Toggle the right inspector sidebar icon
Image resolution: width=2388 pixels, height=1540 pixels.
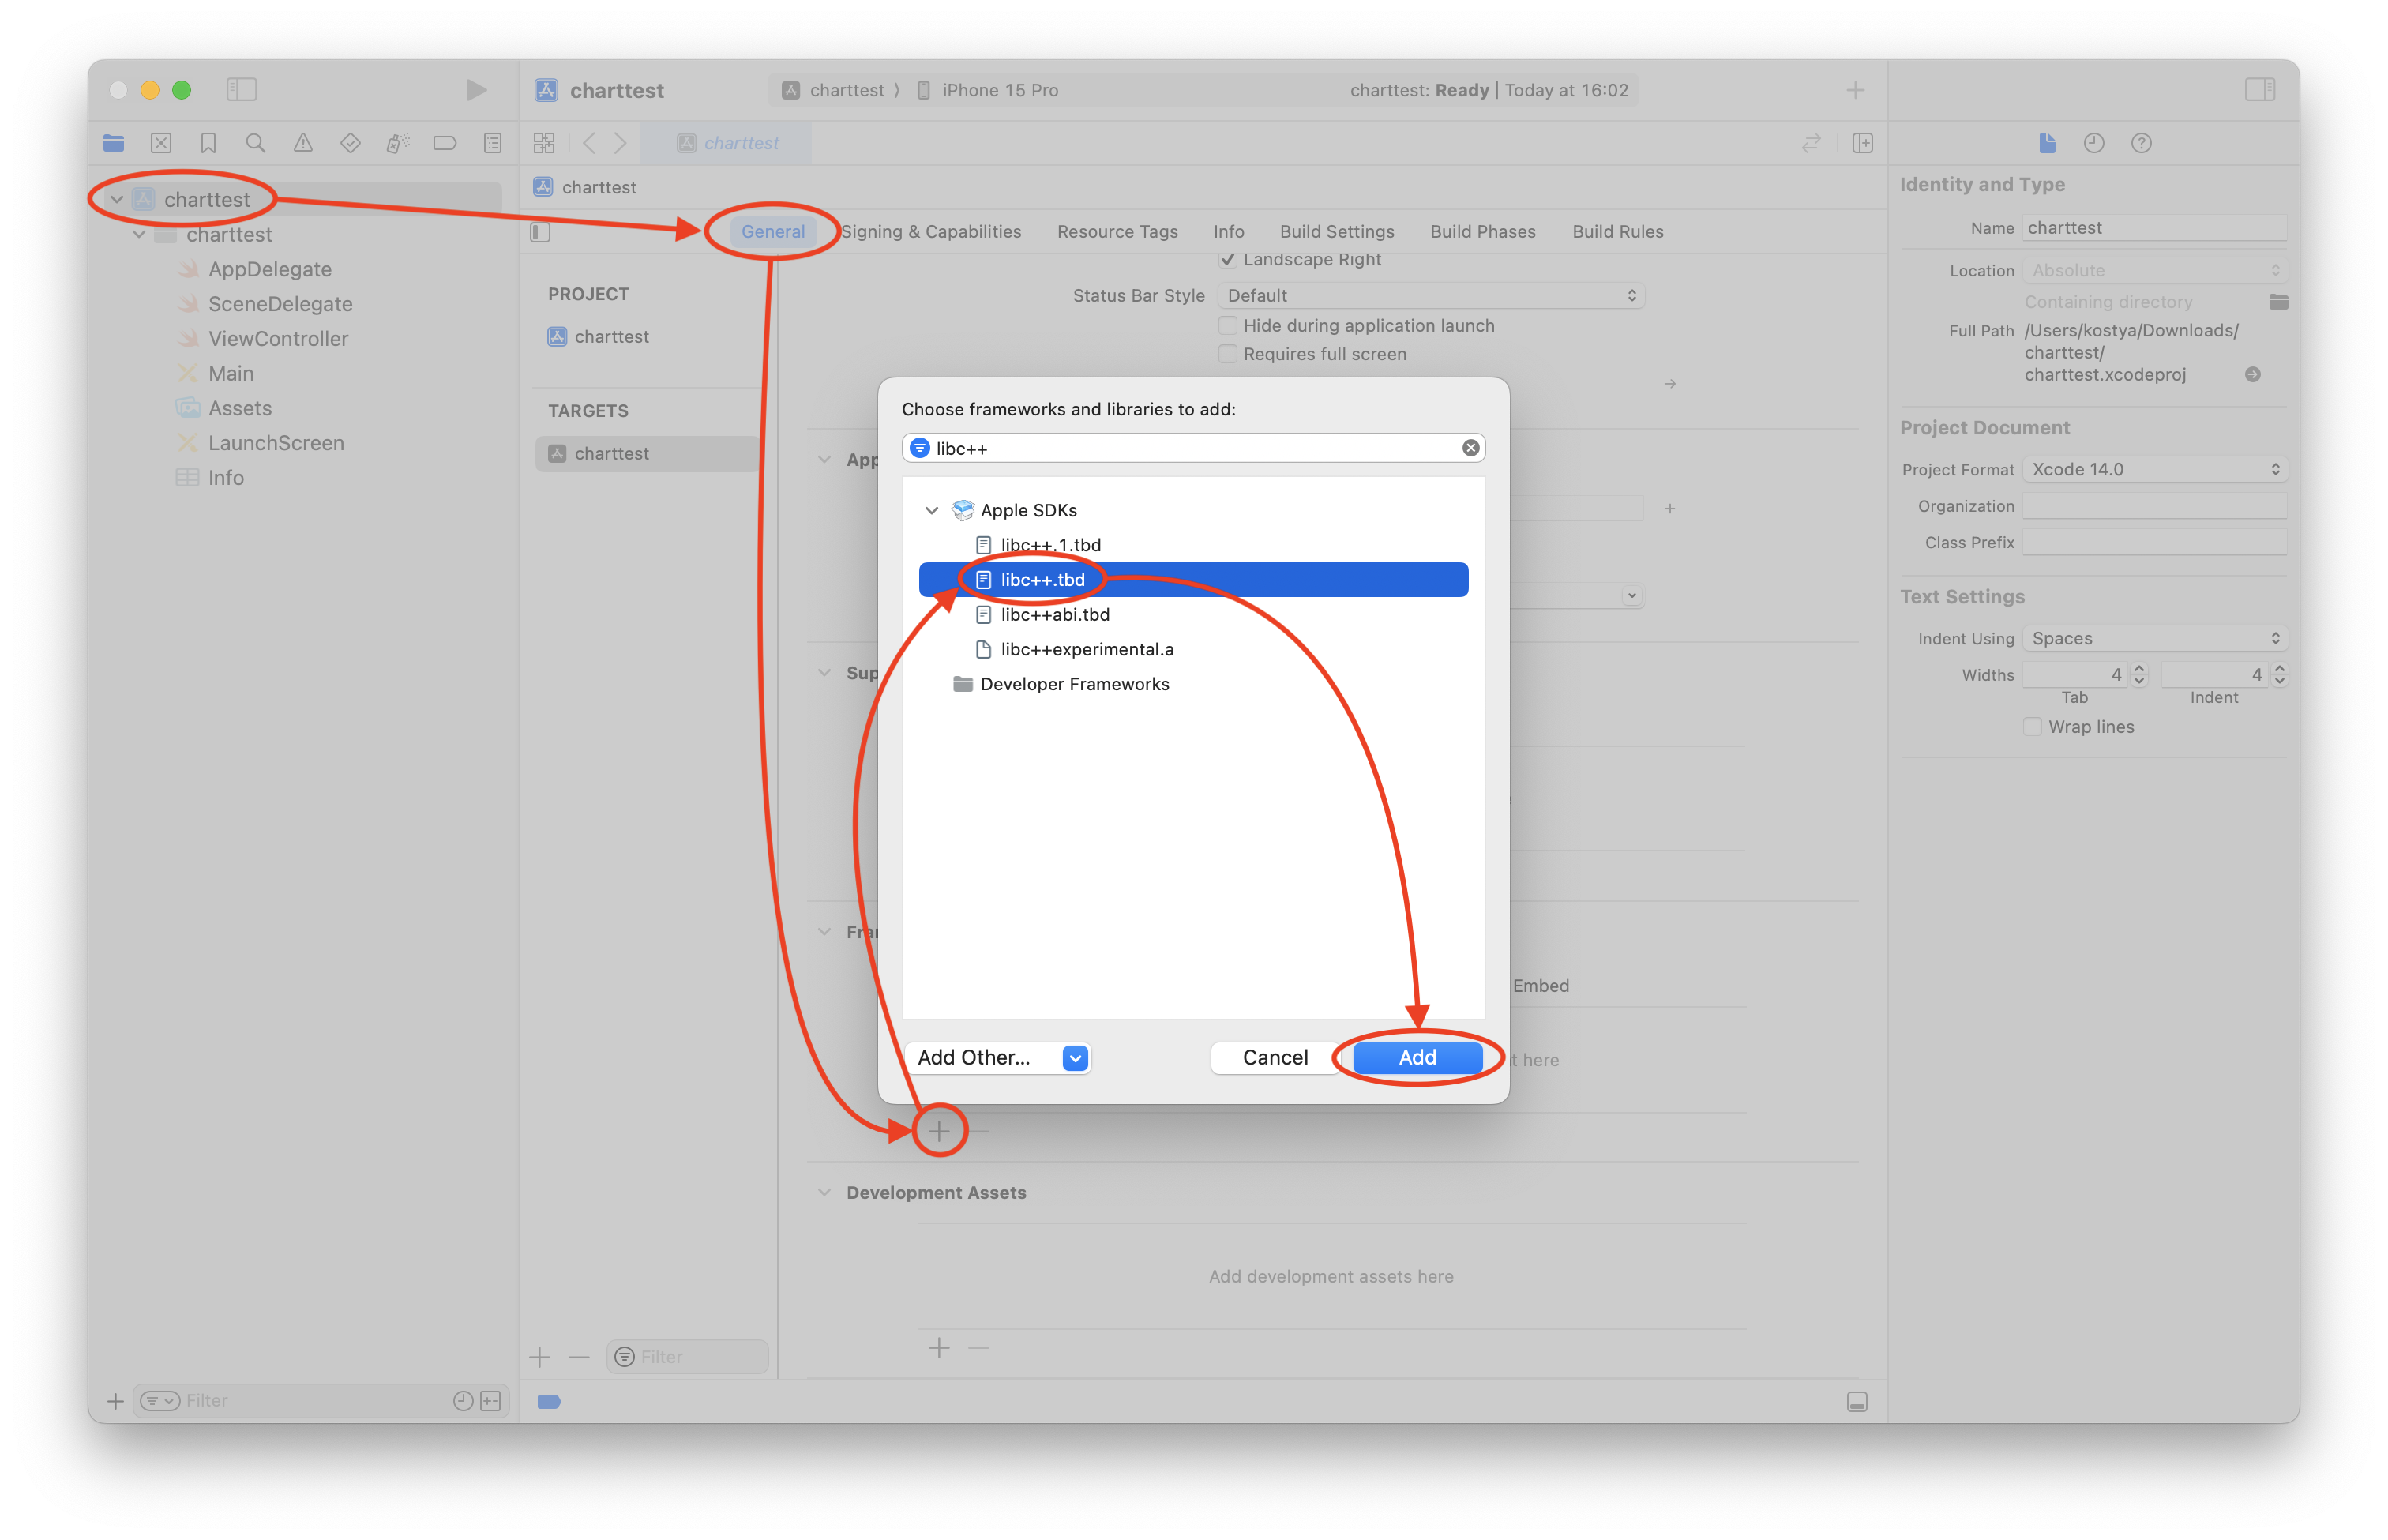[x=2260, y=90]
